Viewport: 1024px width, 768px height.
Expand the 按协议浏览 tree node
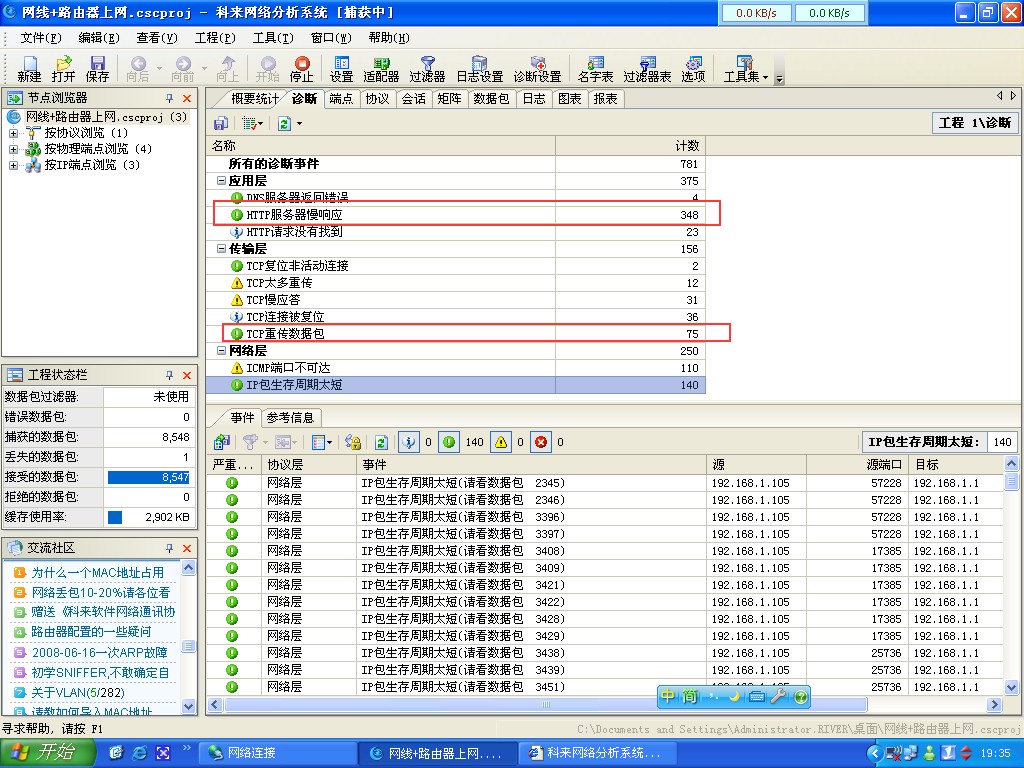click(x=14, y=133)
